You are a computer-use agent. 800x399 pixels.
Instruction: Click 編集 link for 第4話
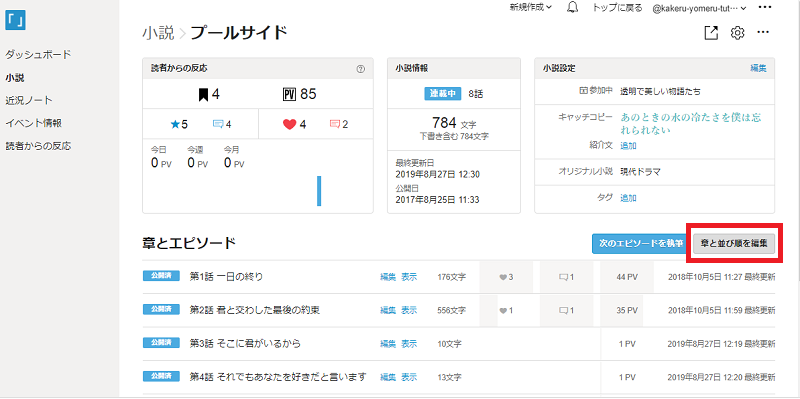pos(388,378)
